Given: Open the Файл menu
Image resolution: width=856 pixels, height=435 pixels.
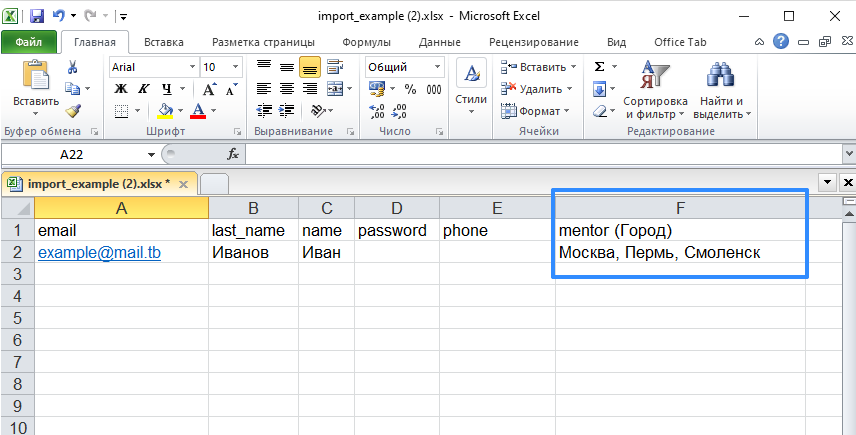Looking at the screenshot, I should tap(28, 42).
